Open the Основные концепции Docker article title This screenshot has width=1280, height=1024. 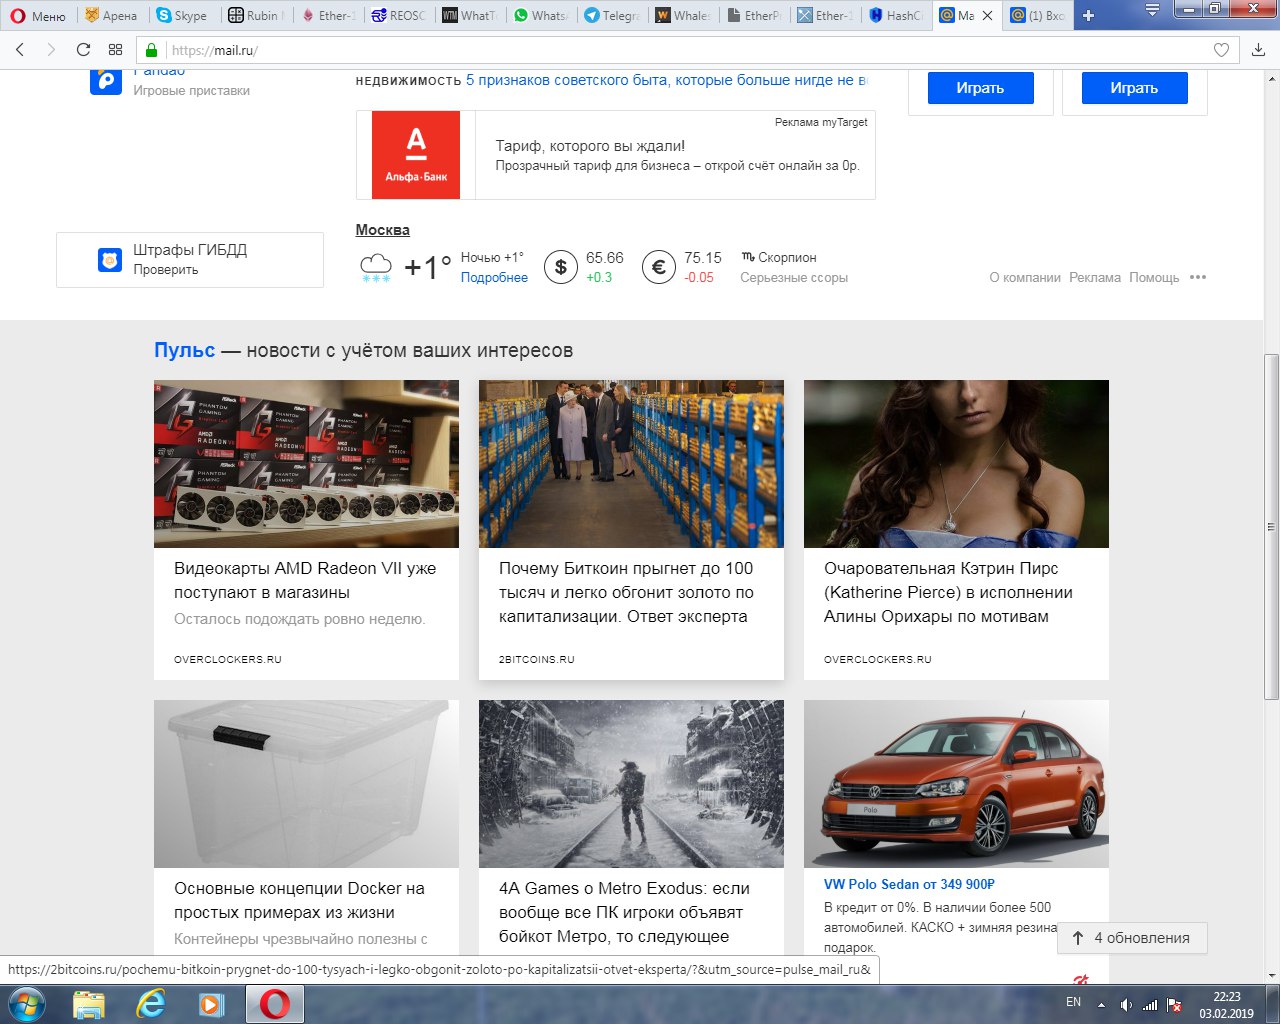pos(299,900)
